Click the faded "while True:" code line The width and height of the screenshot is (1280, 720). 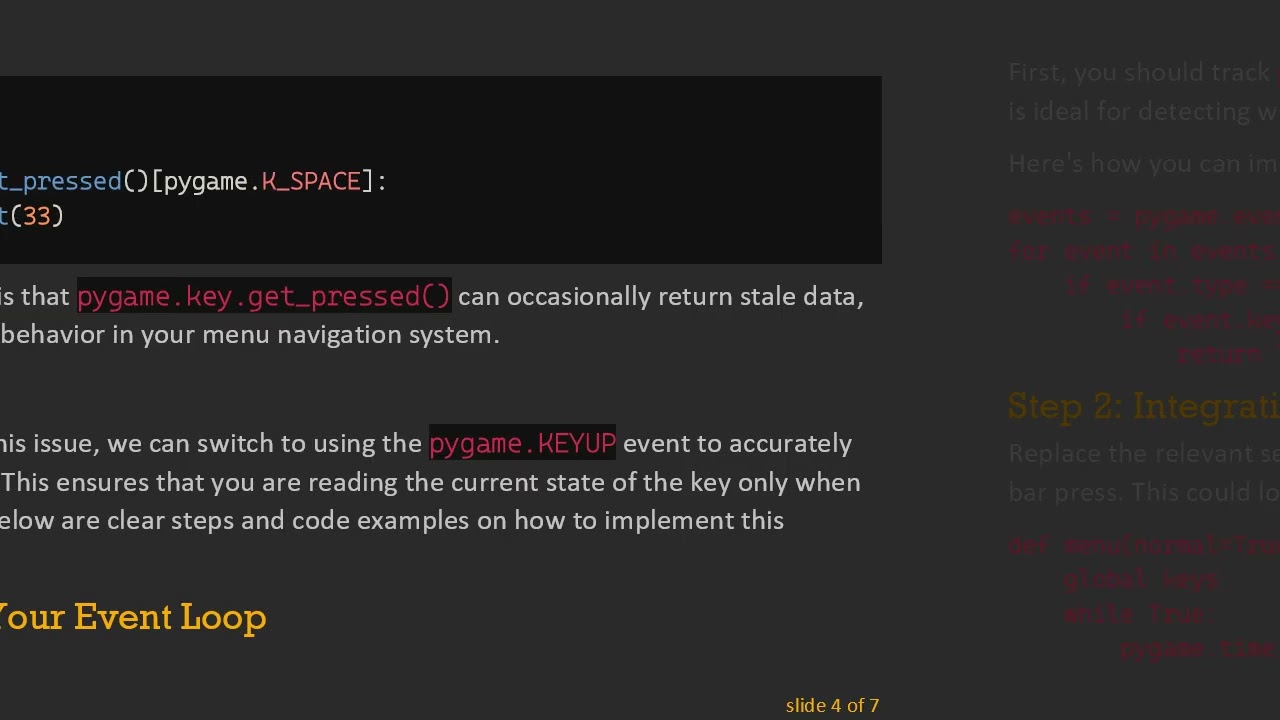tap(1135, 614)
